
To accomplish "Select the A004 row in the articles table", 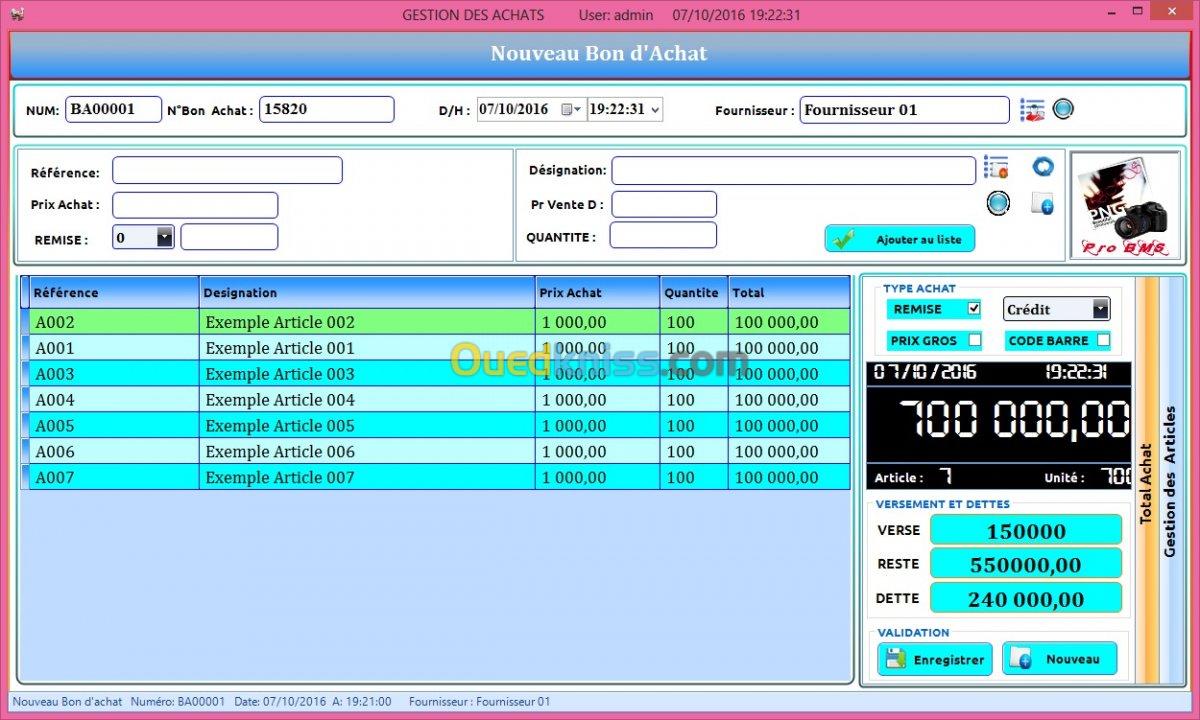I will point(280,400).
